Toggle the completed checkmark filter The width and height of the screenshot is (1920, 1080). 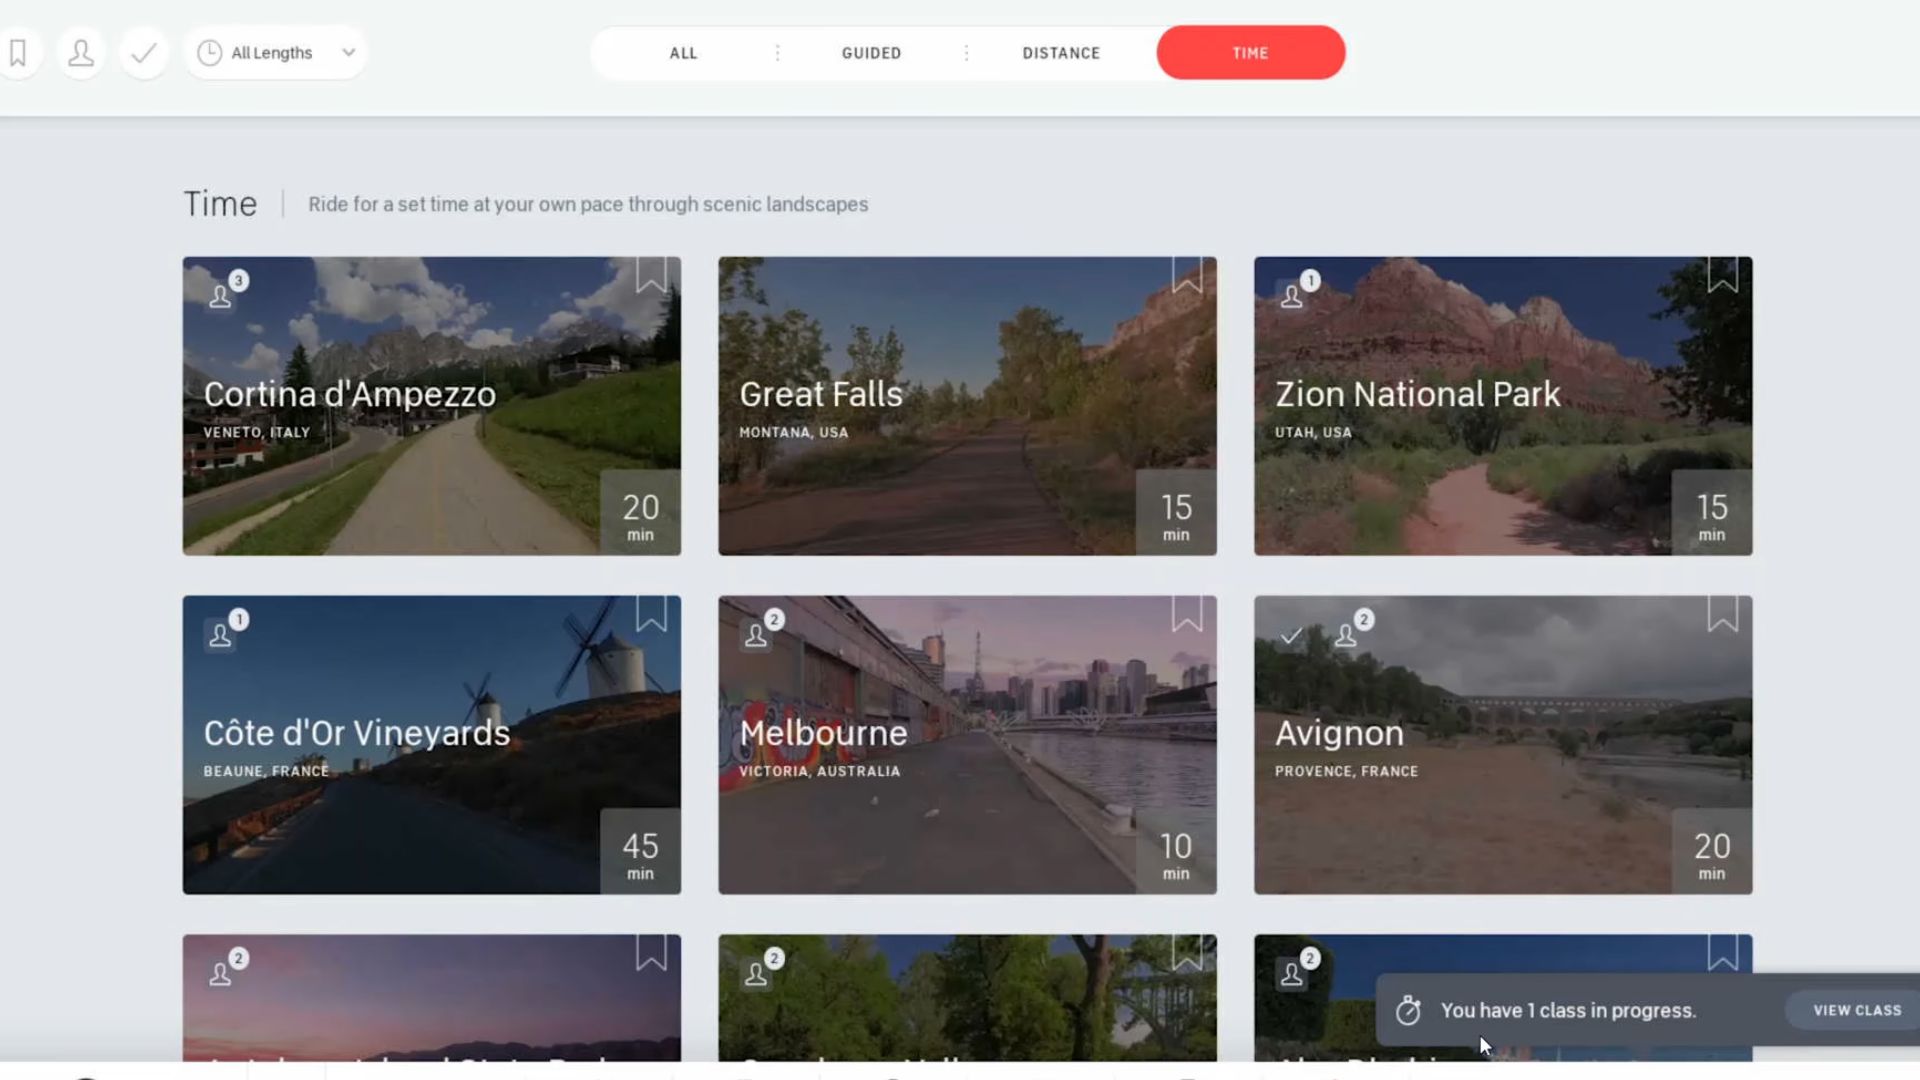[x=144, y=53]
